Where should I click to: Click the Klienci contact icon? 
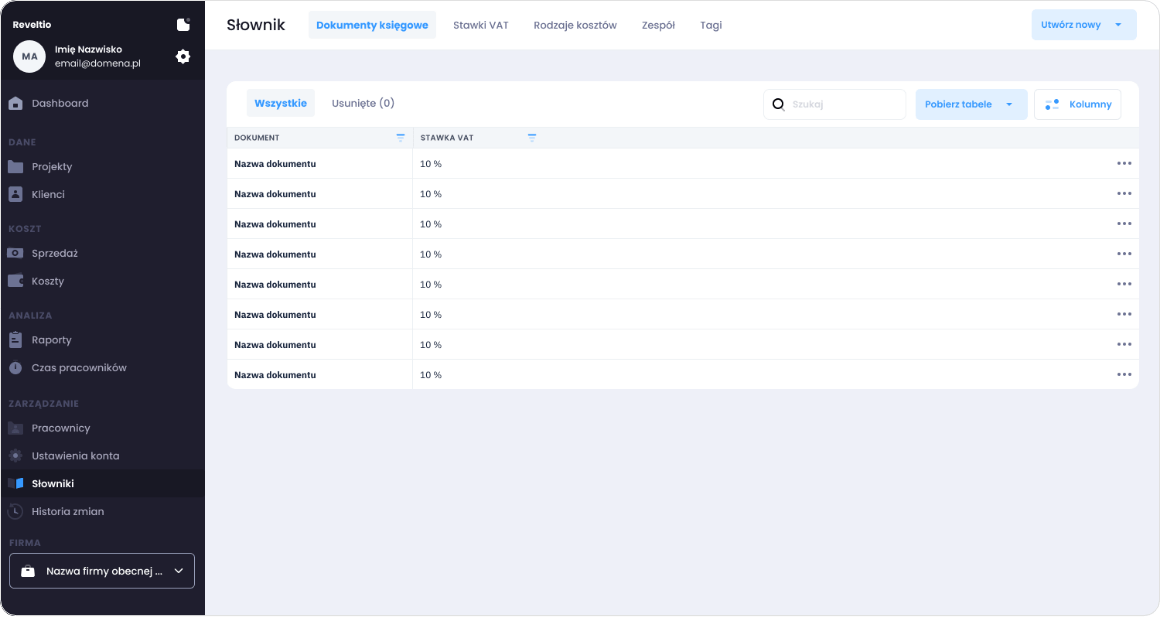15,194
